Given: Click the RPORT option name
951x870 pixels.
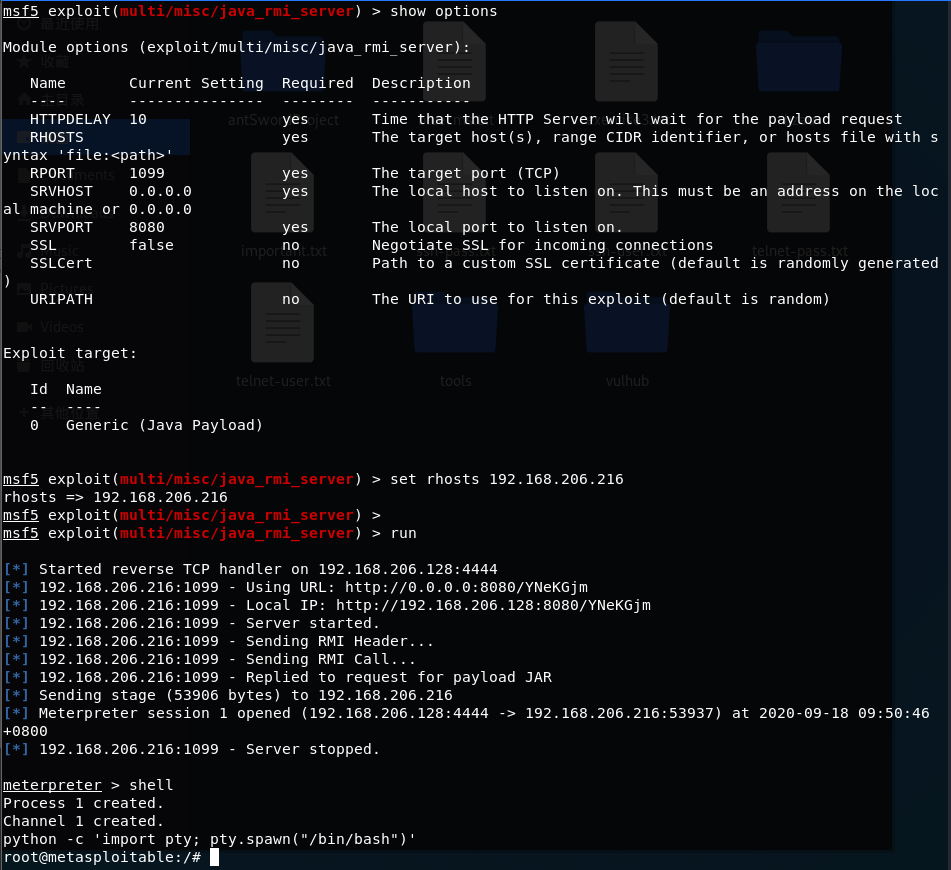Looking at the screenshot, I should point(52,173).
